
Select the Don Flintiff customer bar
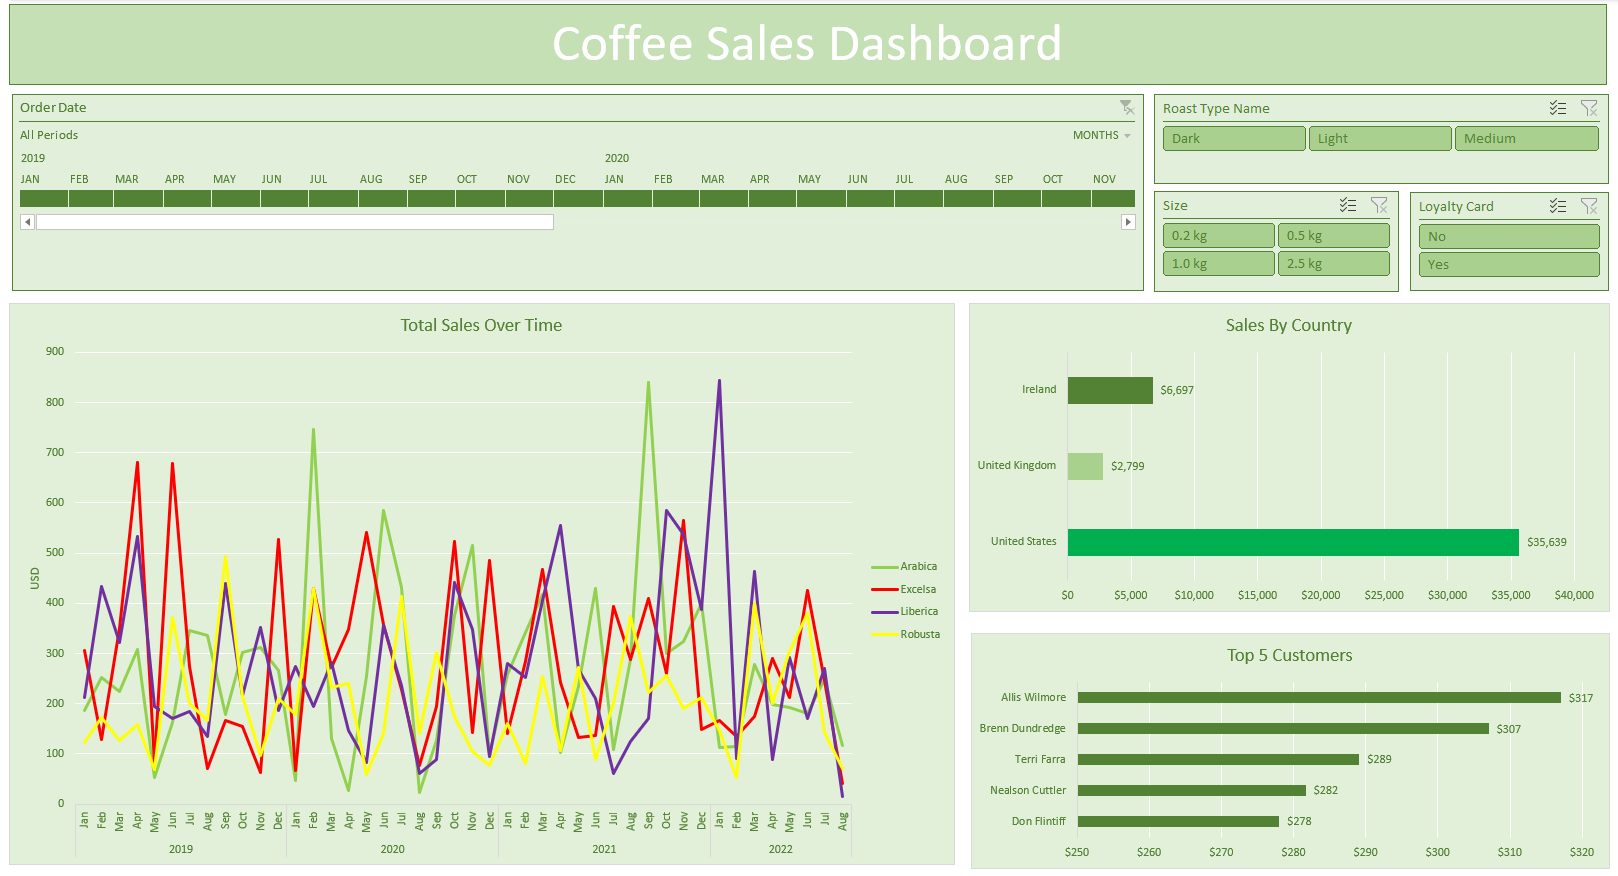[x=1178, y=821]
